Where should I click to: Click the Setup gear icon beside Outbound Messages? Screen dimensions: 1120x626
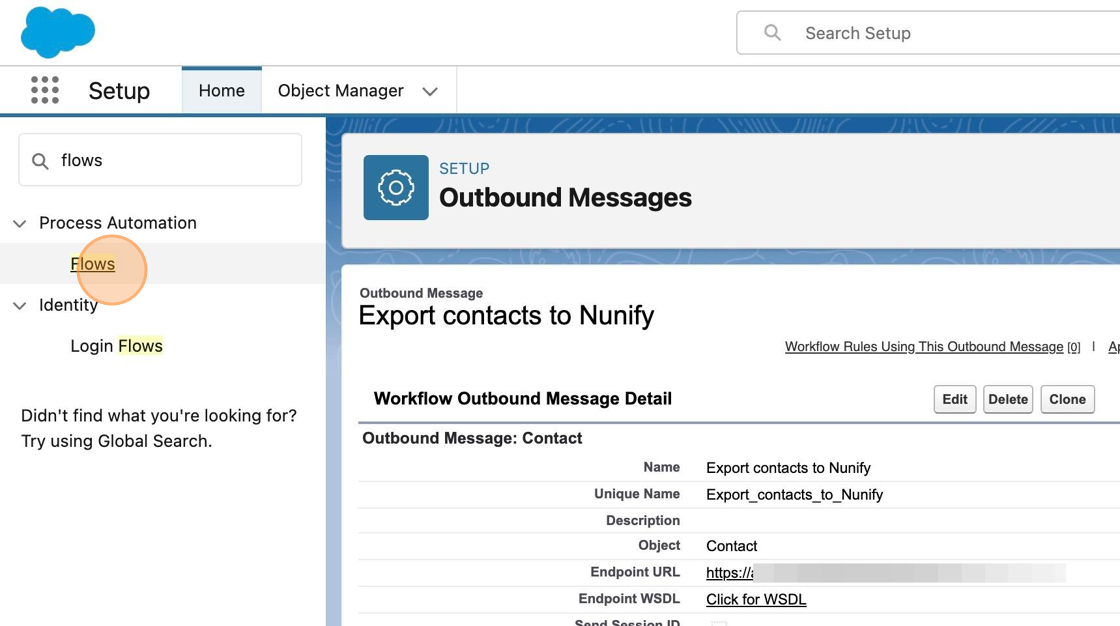(x=396, y=187)
